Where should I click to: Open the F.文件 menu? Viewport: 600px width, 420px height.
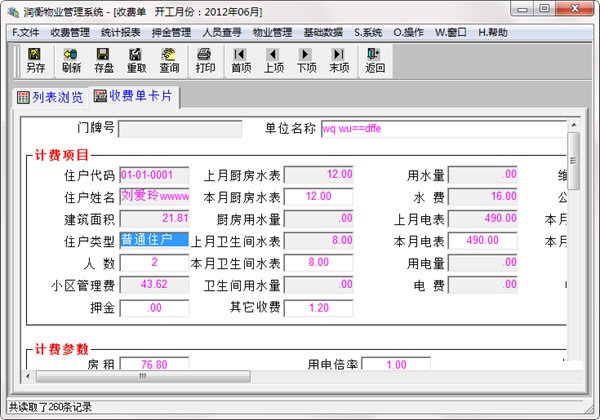26,33
